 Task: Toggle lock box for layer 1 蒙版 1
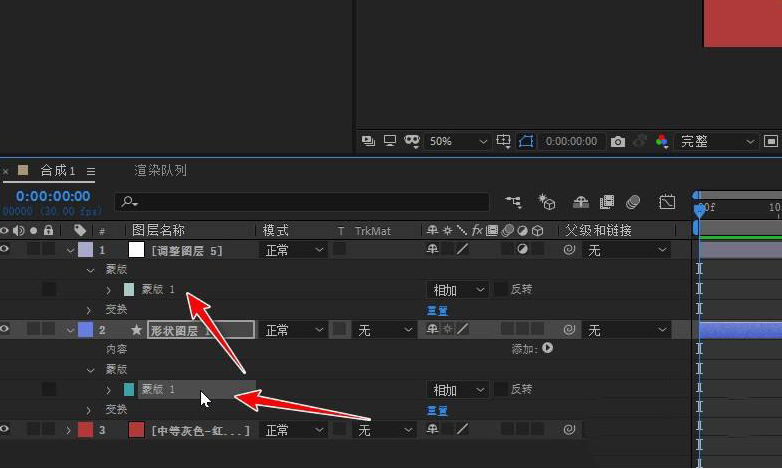(49, 289)
